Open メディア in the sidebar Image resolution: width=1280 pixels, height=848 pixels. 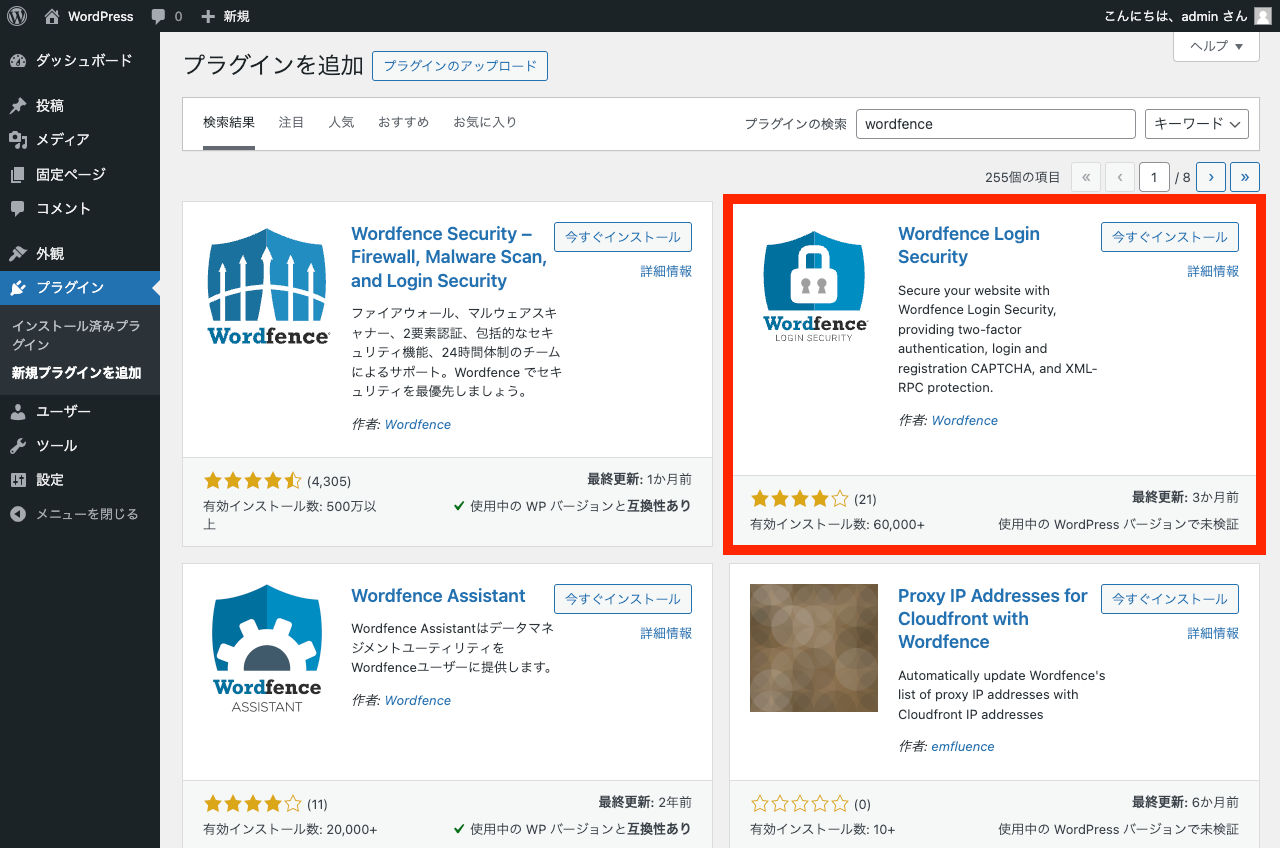[80, 139]
